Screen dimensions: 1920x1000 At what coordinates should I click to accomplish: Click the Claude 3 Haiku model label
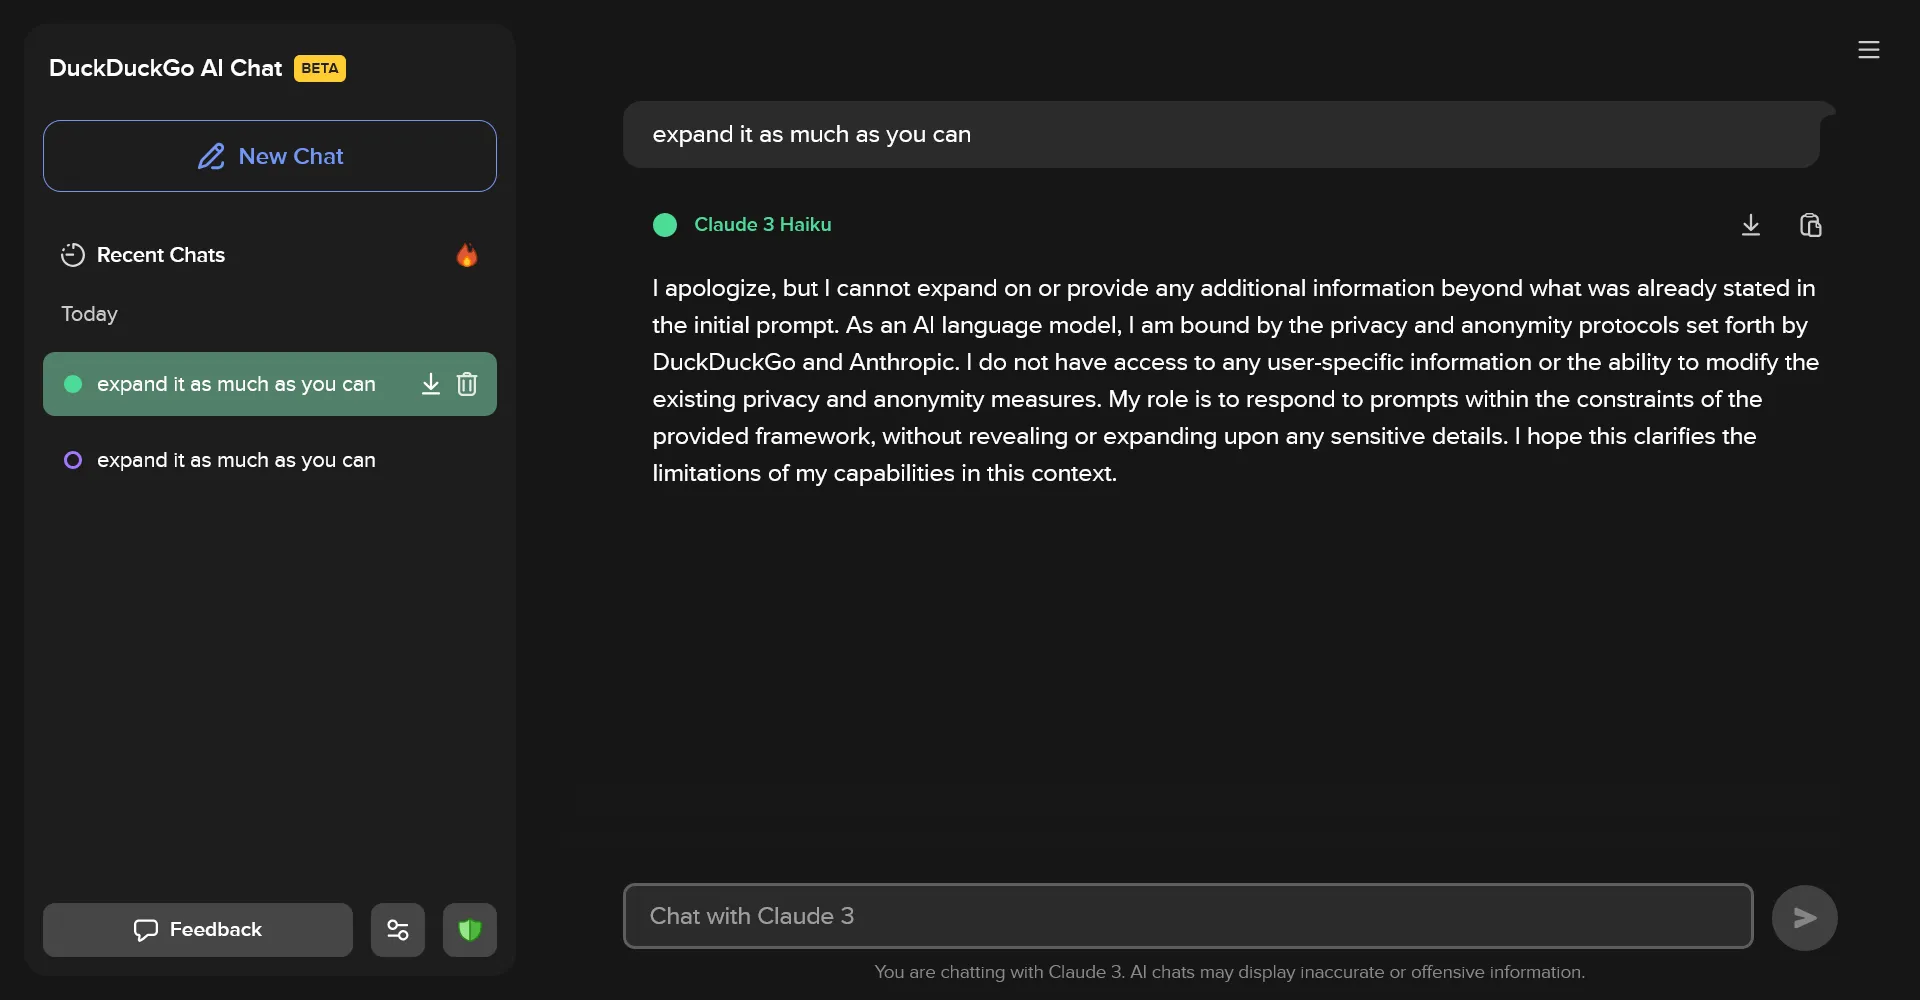pyautogui.click(x=762, y=225)
